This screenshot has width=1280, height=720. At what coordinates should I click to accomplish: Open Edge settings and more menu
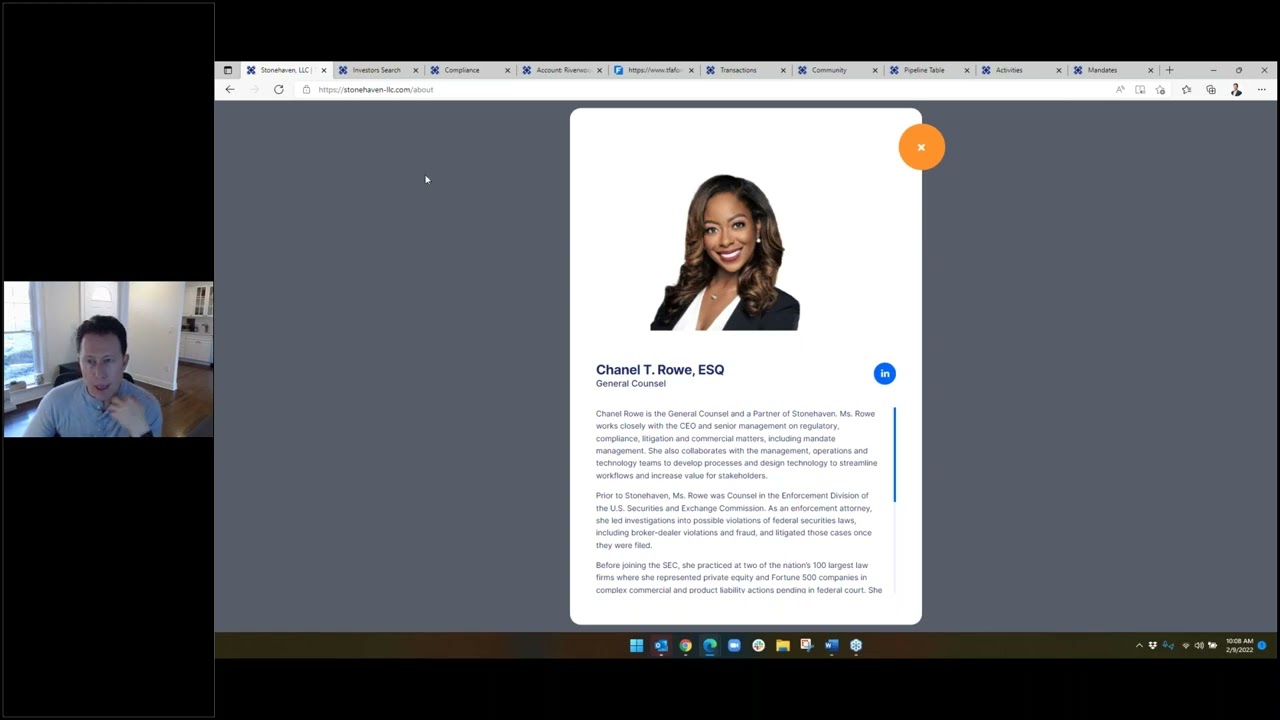click(x=1262, y=90)
